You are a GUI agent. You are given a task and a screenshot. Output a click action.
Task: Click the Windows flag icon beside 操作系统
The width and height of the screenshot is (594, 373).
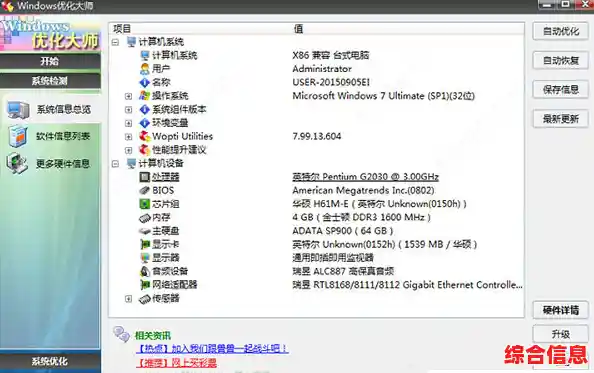coord(144,95)
